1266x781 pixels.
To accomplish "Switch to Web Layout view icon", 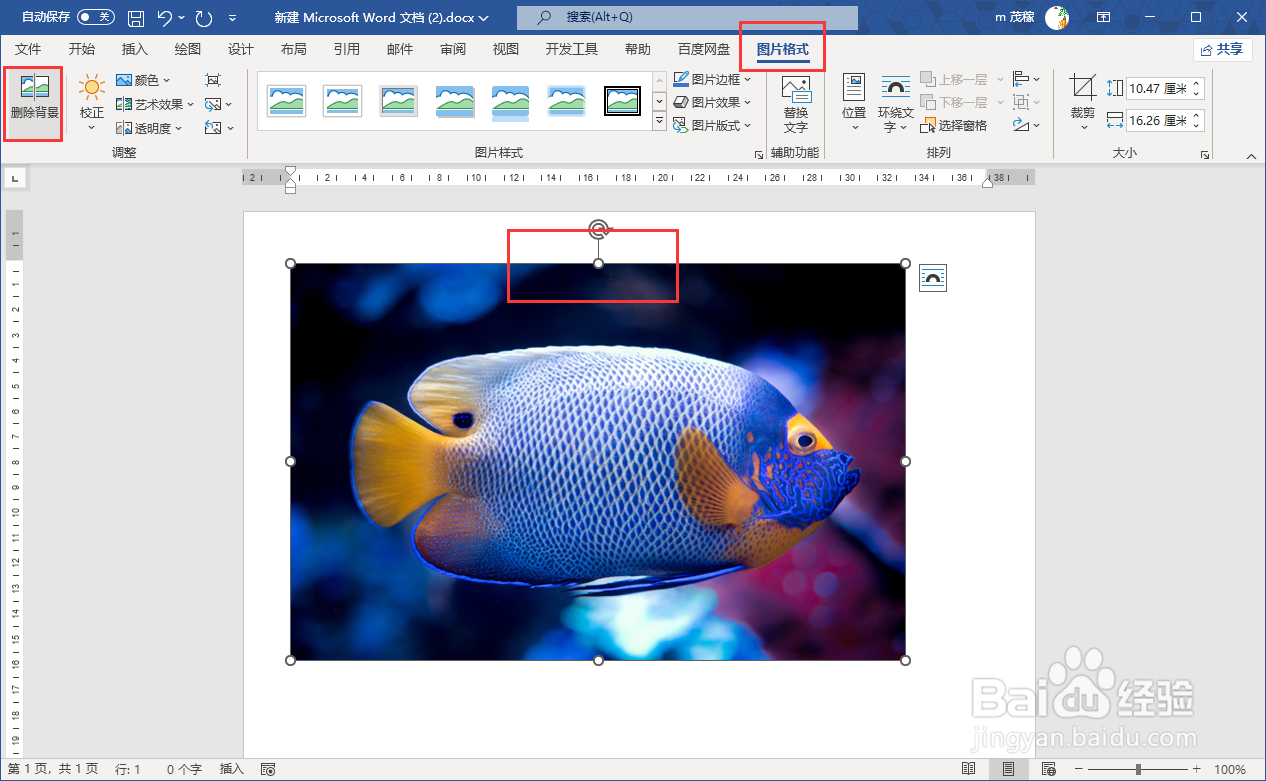I will click(1048, 769).
